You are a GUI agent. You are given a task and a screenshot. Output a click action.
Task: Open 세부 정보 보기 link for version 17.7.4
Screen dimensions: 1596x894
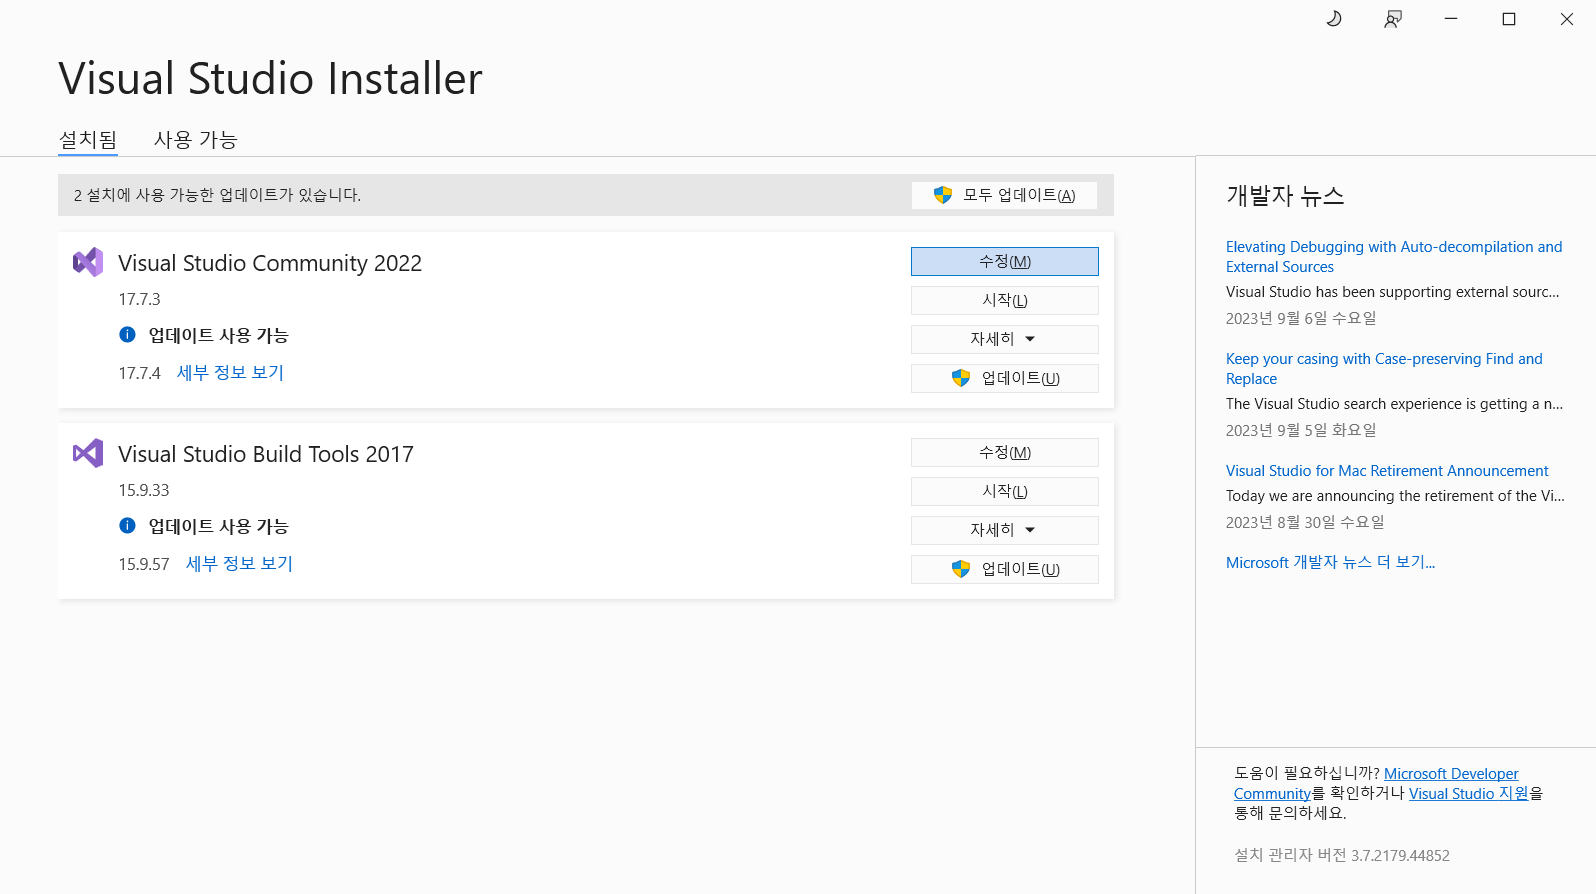click(x=230, y=372)
